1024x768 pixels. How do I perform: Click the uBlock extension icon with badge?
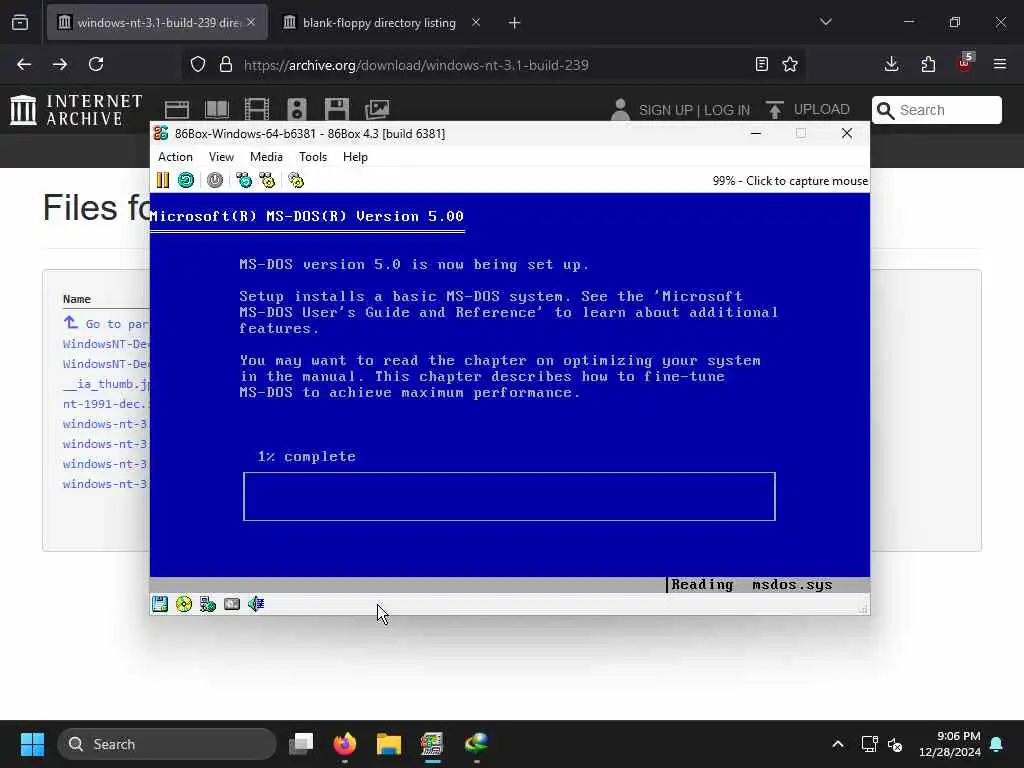(x=965, y=63)
